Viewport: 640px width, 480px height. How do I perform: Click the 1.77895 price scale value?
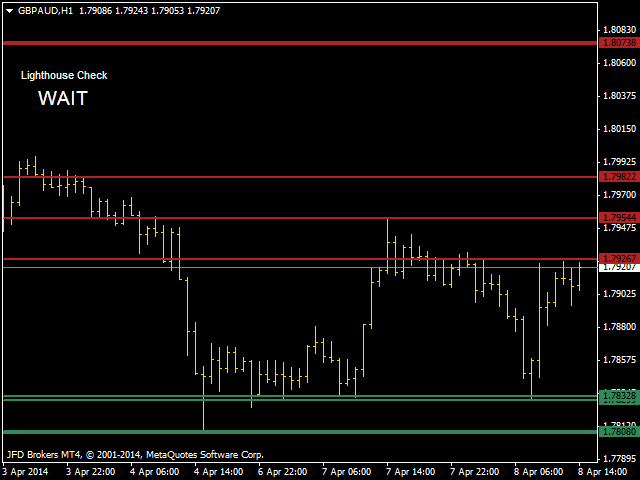point(620,459)
